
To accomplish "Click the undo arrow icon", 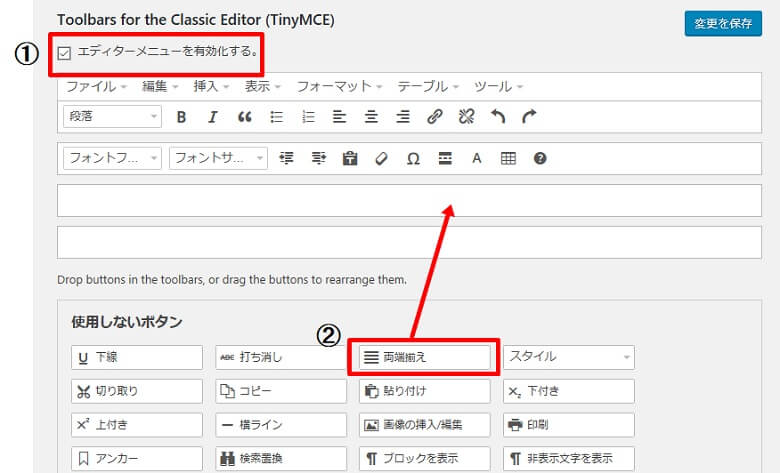I will click(x=498, y=117).
